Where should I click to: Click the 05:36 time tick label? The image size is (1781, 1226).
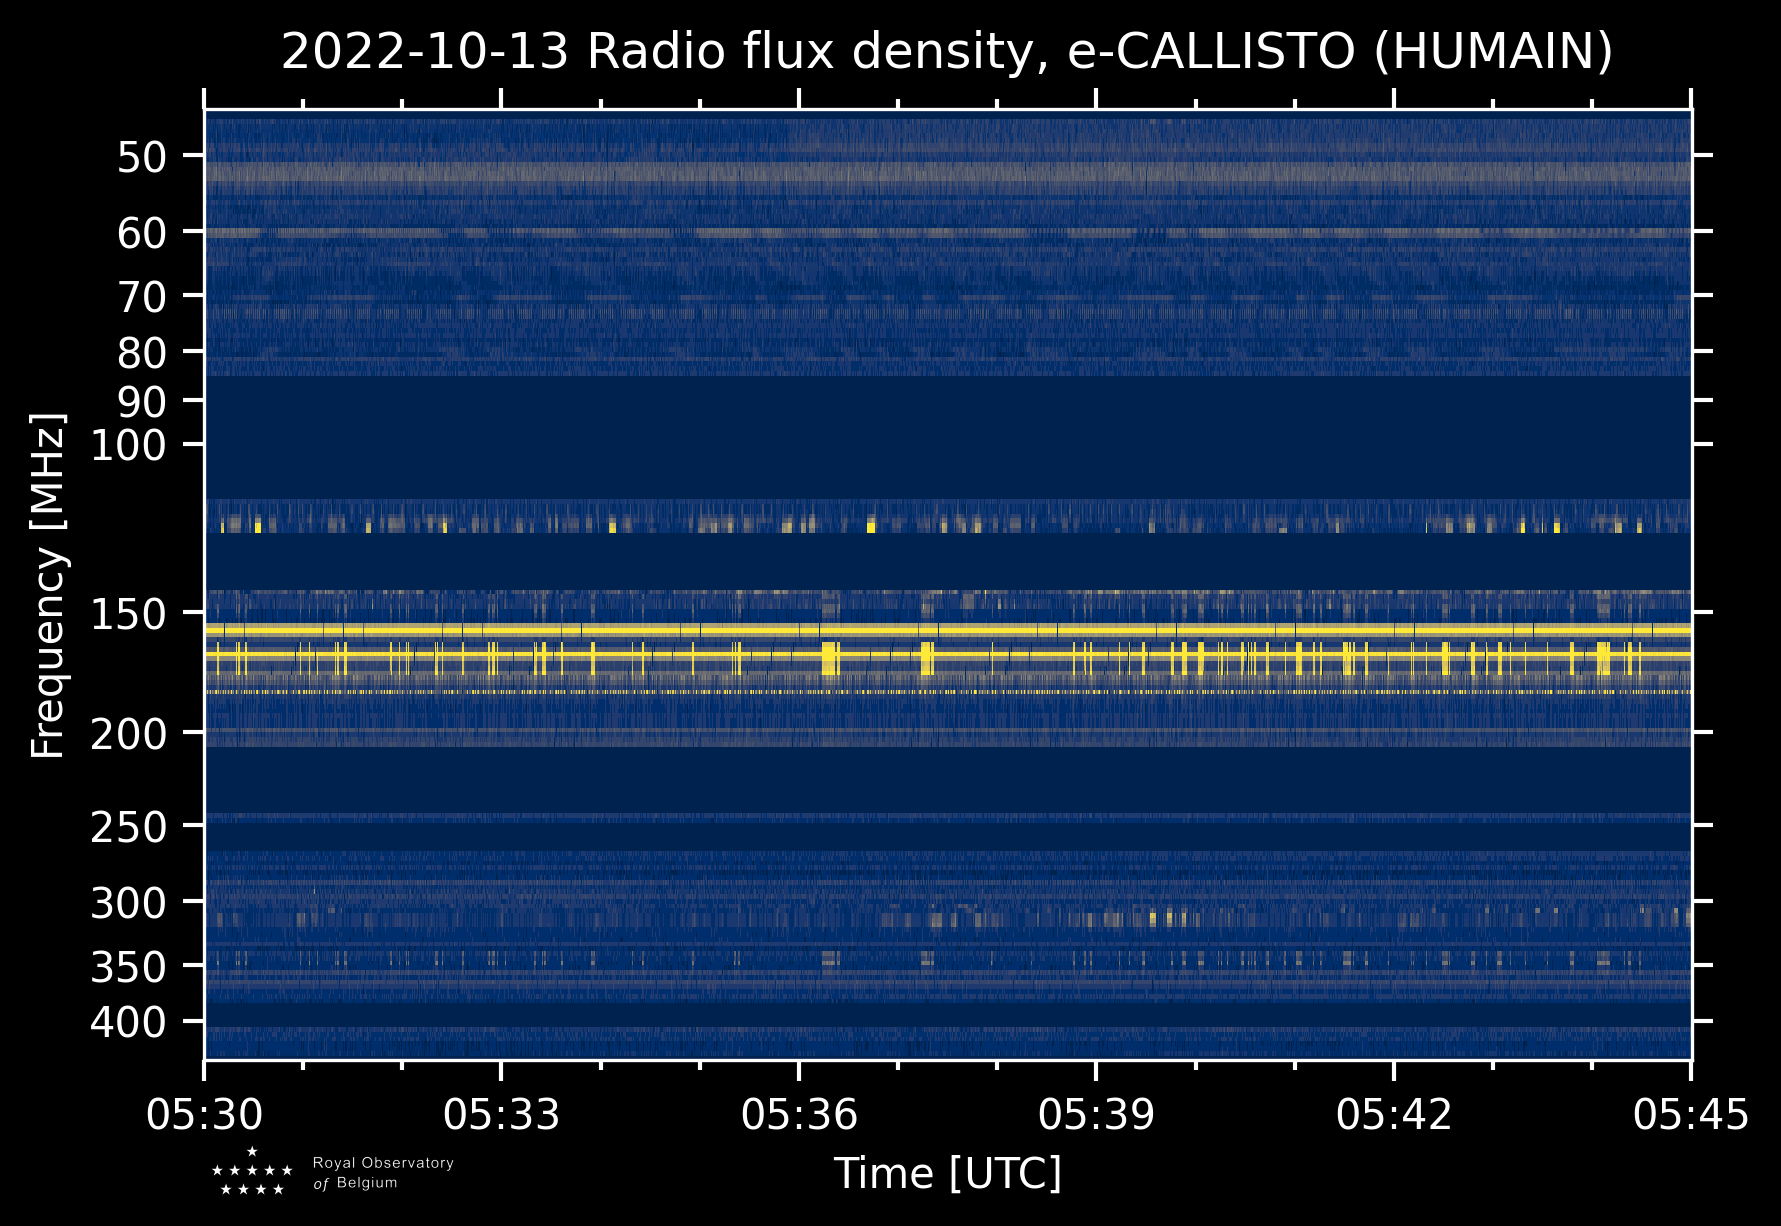pyautogui.click(x=799, y=1114)
